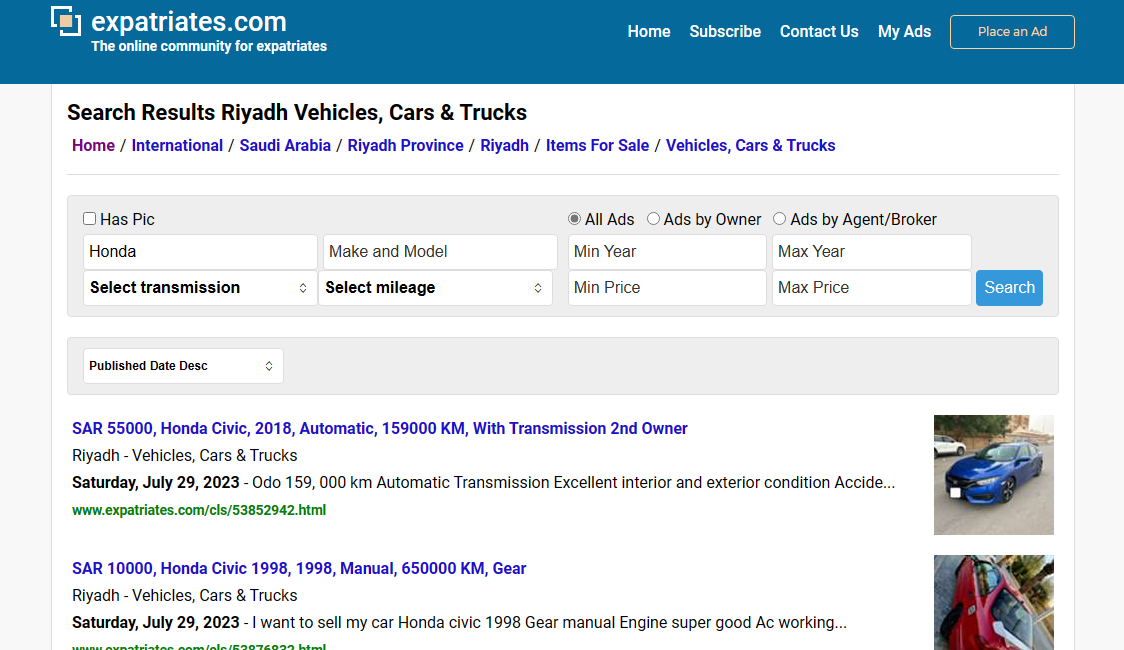
Task: Open the My Ads menu item
Action: [x=904, y=32]
